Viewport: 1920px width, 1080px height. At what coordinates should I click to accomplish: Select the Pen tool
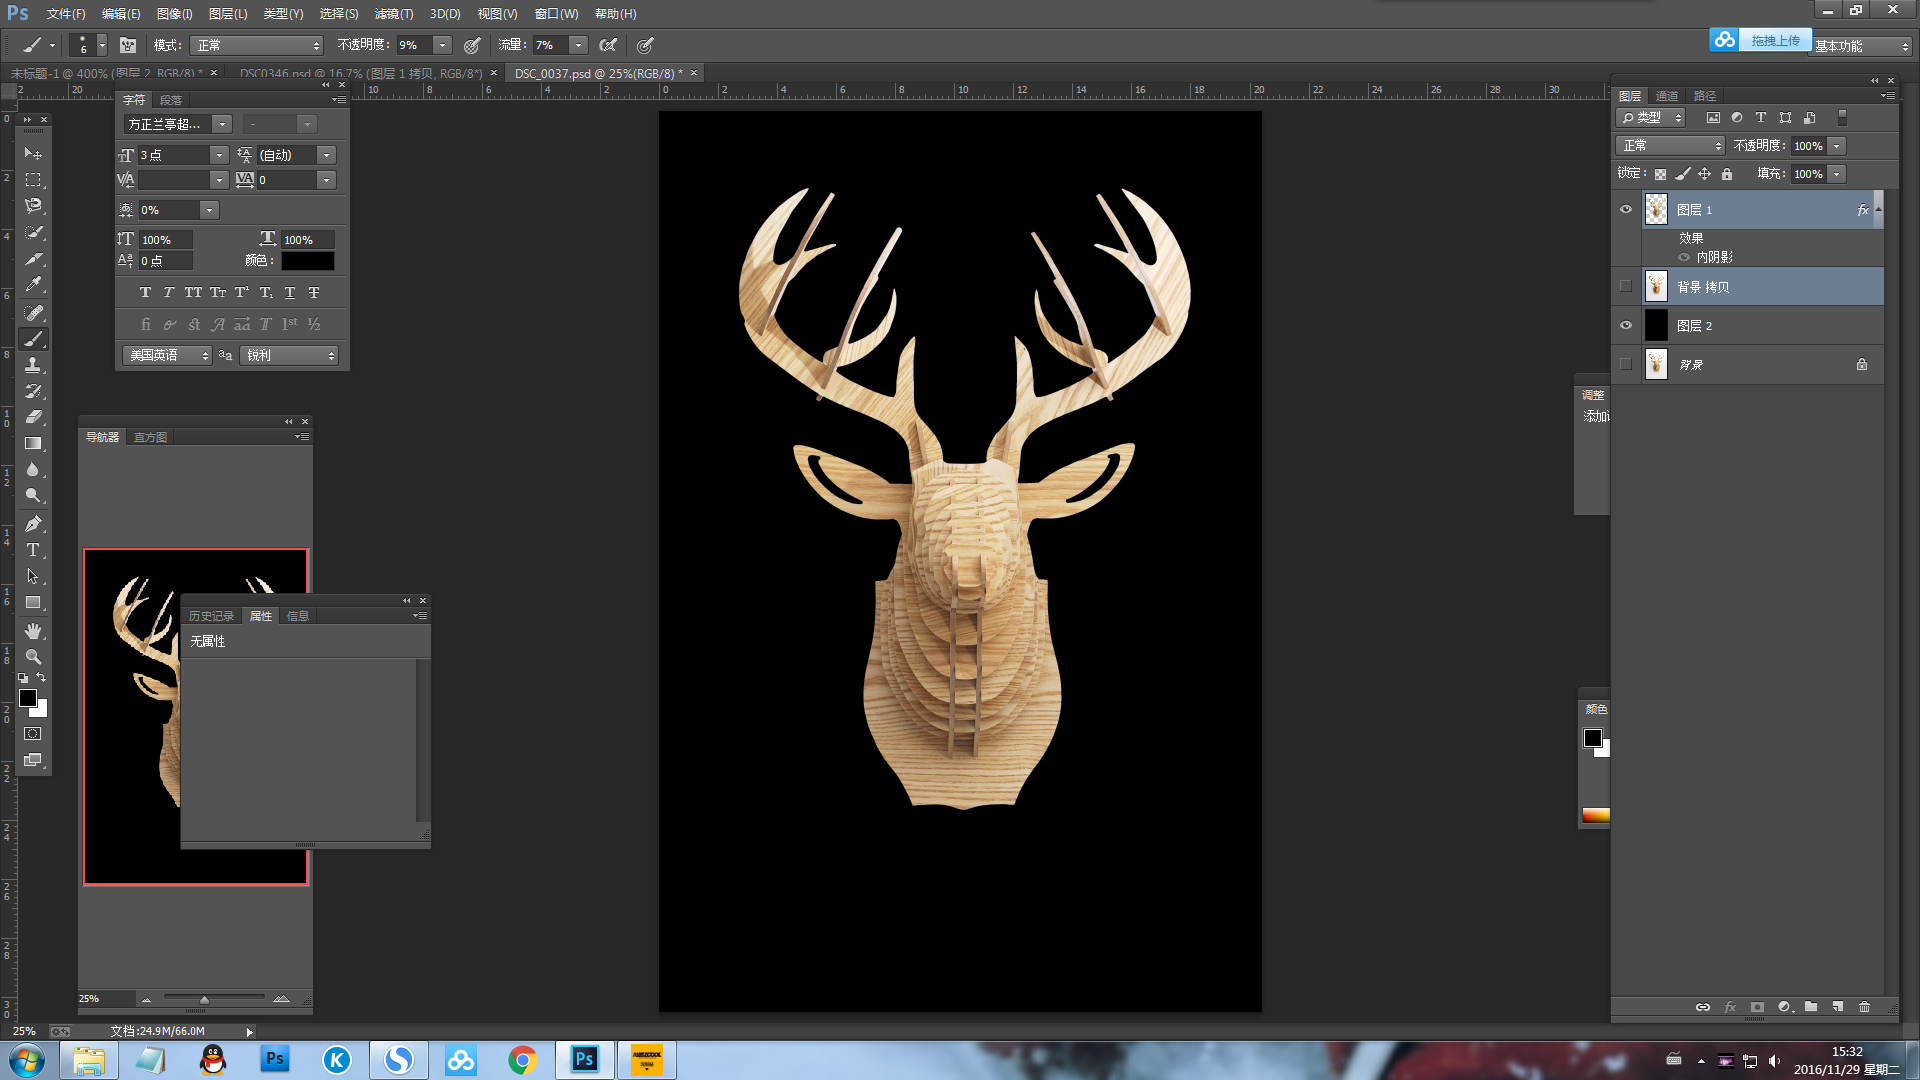click(33, 524)
